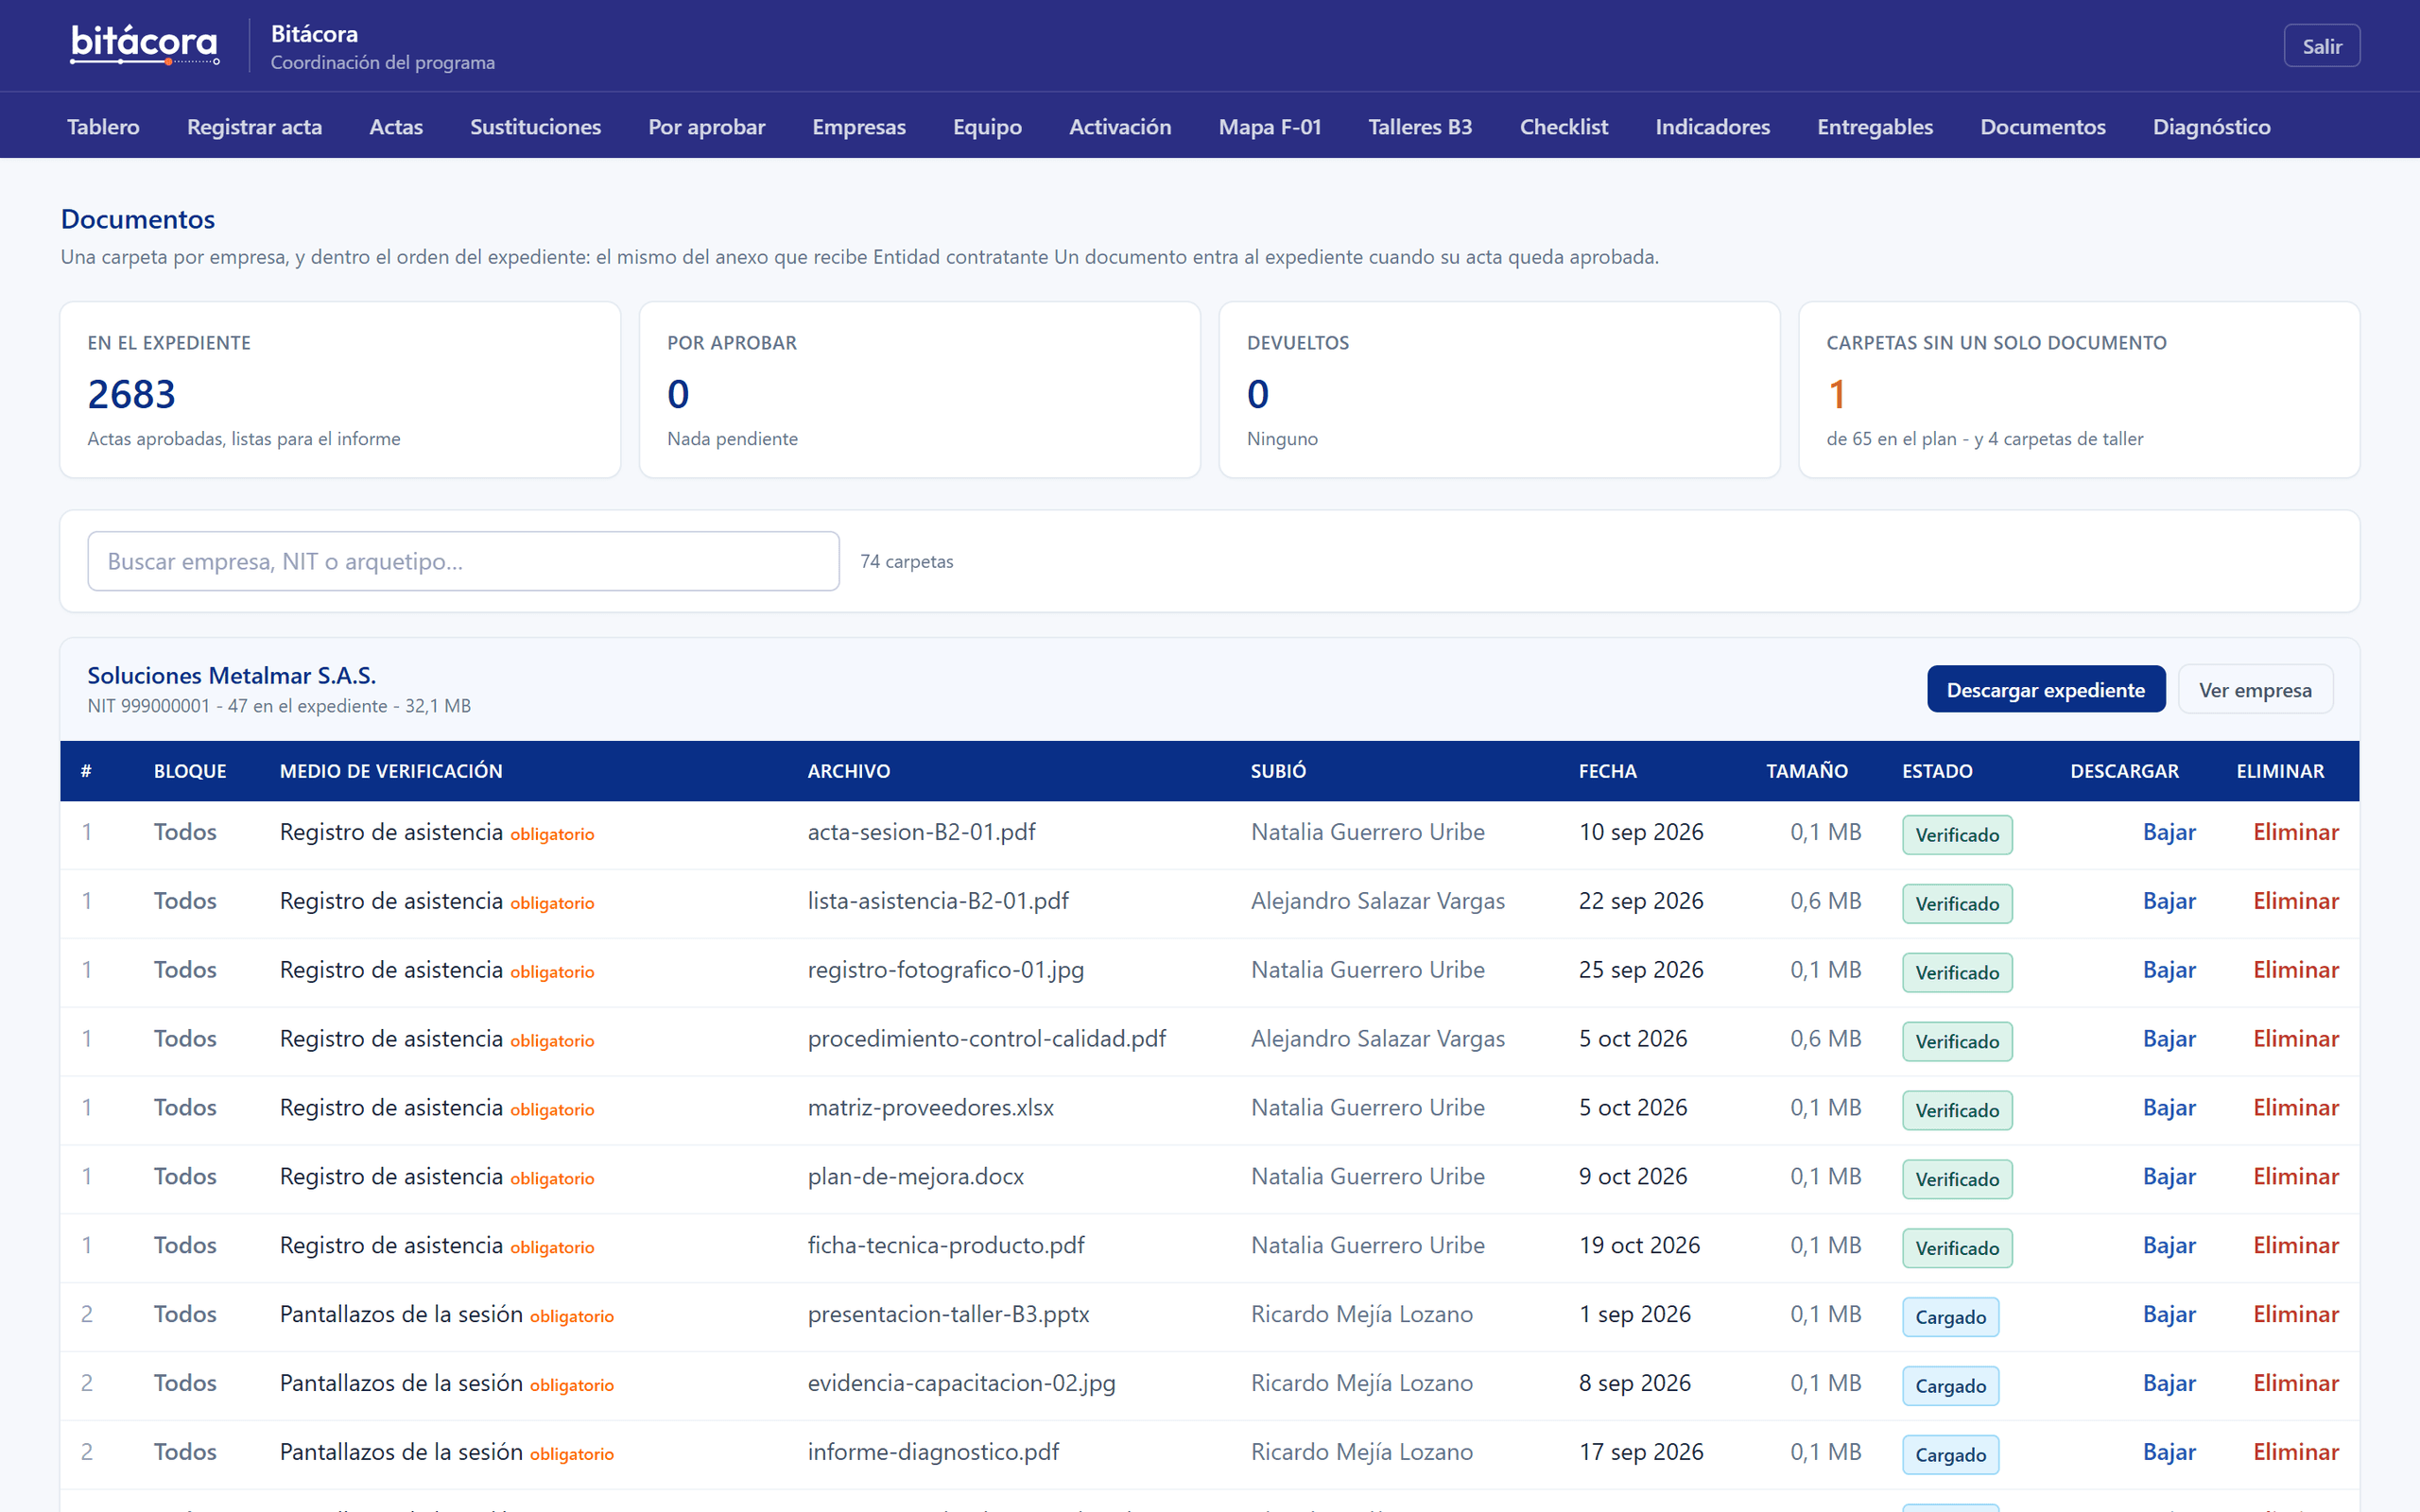Click the En el expediente 2683 card

[340, 390]
